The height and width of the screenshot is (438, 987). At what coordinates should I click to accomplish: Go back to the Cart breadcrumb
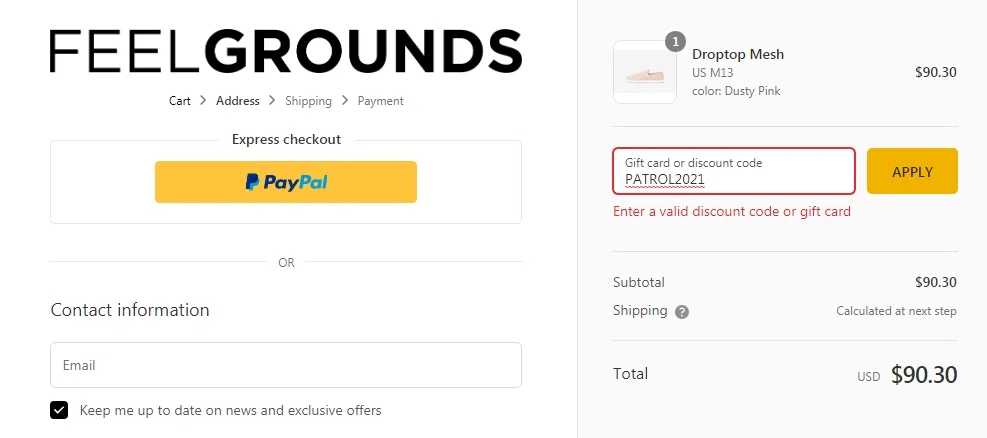[x=179, y=101]
